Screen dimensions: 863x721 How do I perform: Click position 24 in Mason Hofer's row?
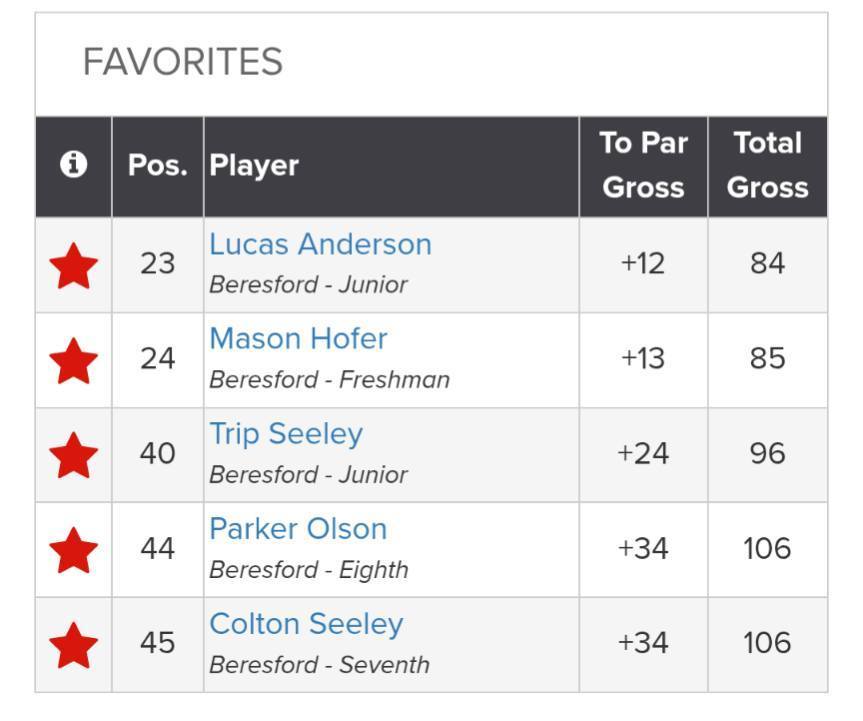(x=157, y=359)
